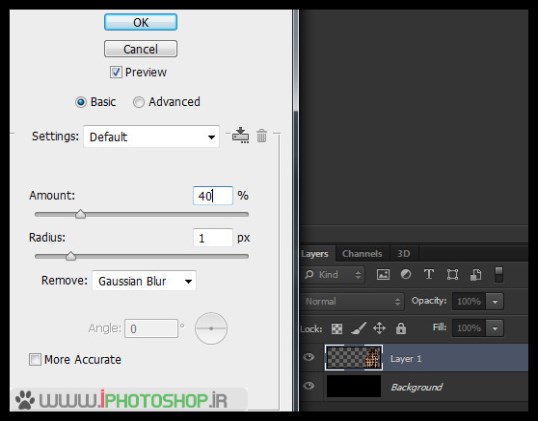This screenshot has height=421, width=538.
Task: Hide Layer 1 using its eye icon
Action: point(309,357)
